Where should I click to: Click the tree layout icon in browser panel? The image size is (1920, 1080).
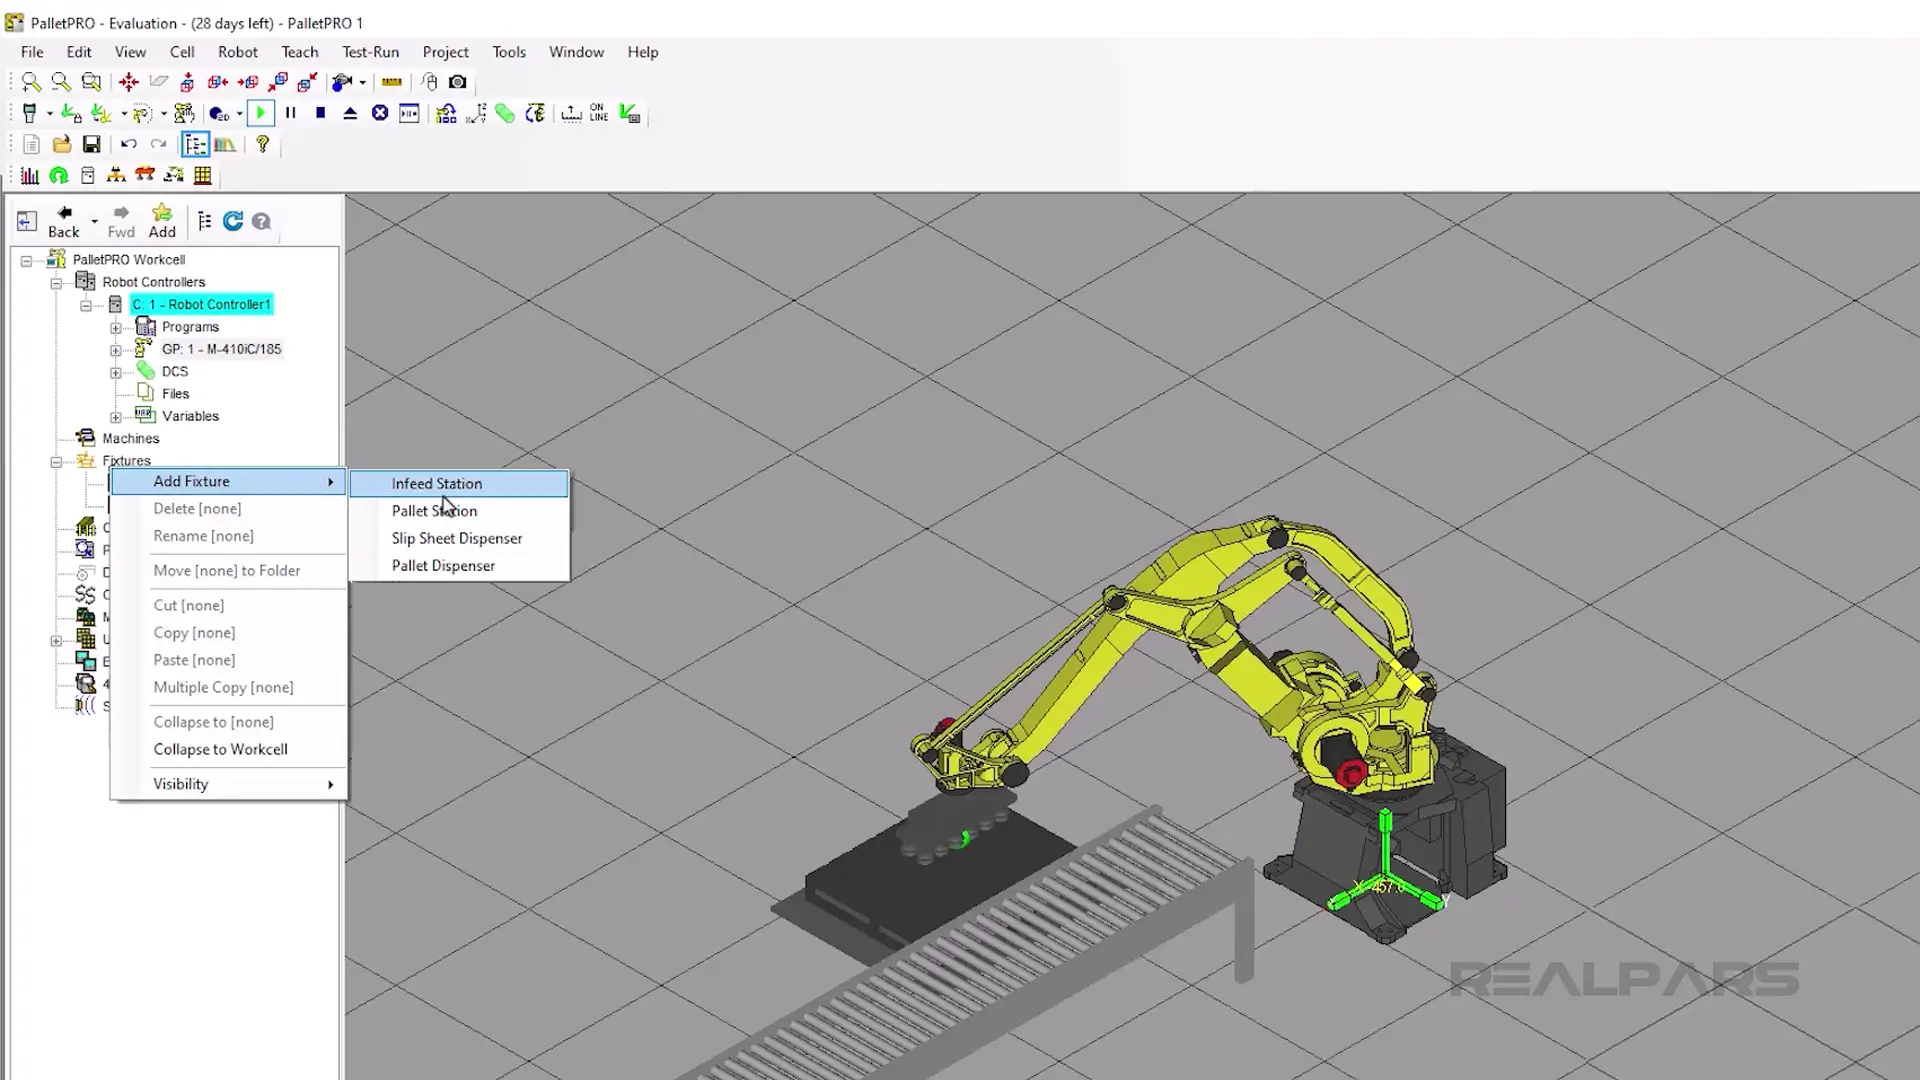[205, 221]
